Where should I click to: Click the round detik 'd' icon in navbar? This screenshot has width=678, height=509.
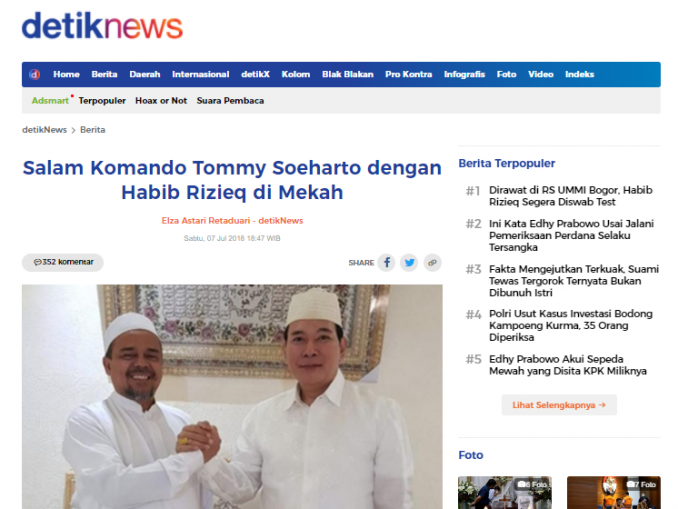click(x=35, y=74)
